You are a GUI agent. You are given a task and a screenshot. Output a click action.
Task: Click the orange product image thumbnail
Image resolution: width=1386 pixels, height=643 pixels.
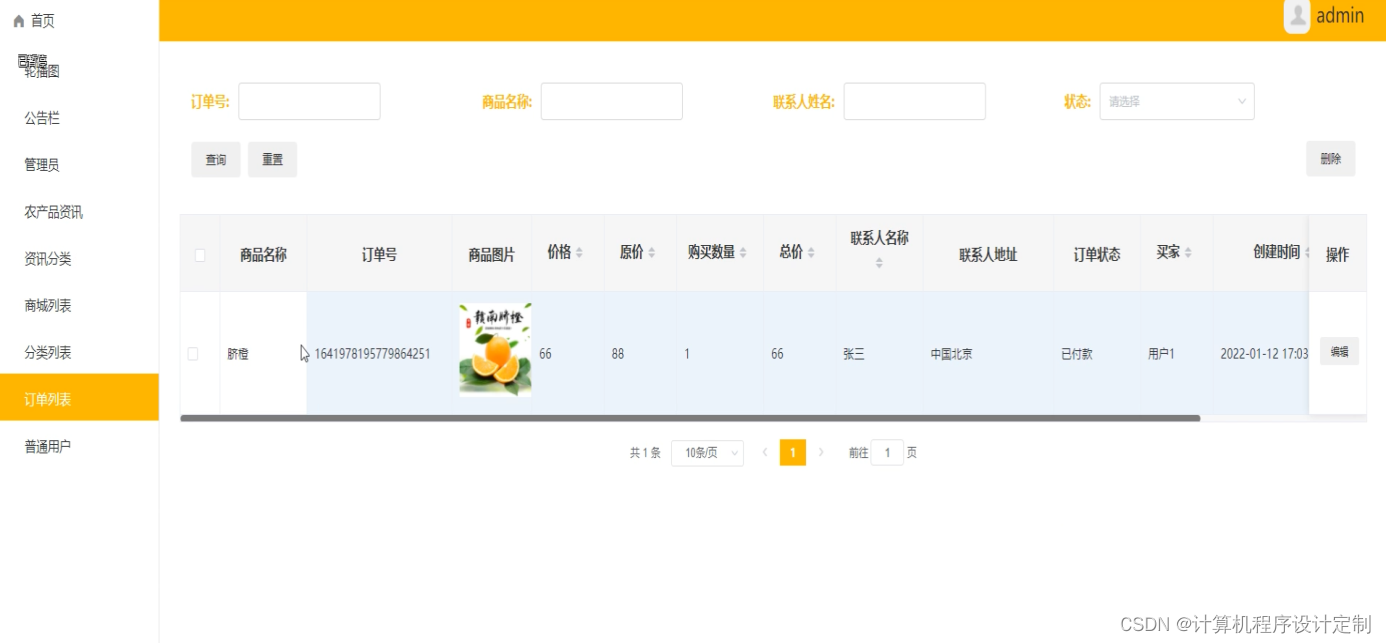coord(495,351)
